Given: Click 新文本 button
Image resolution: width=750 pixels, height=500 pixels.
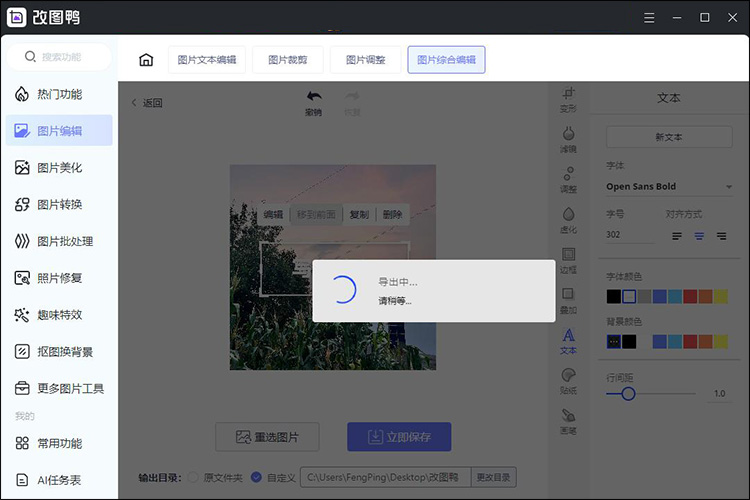Looking at the screenshot, I should [669, 137].
